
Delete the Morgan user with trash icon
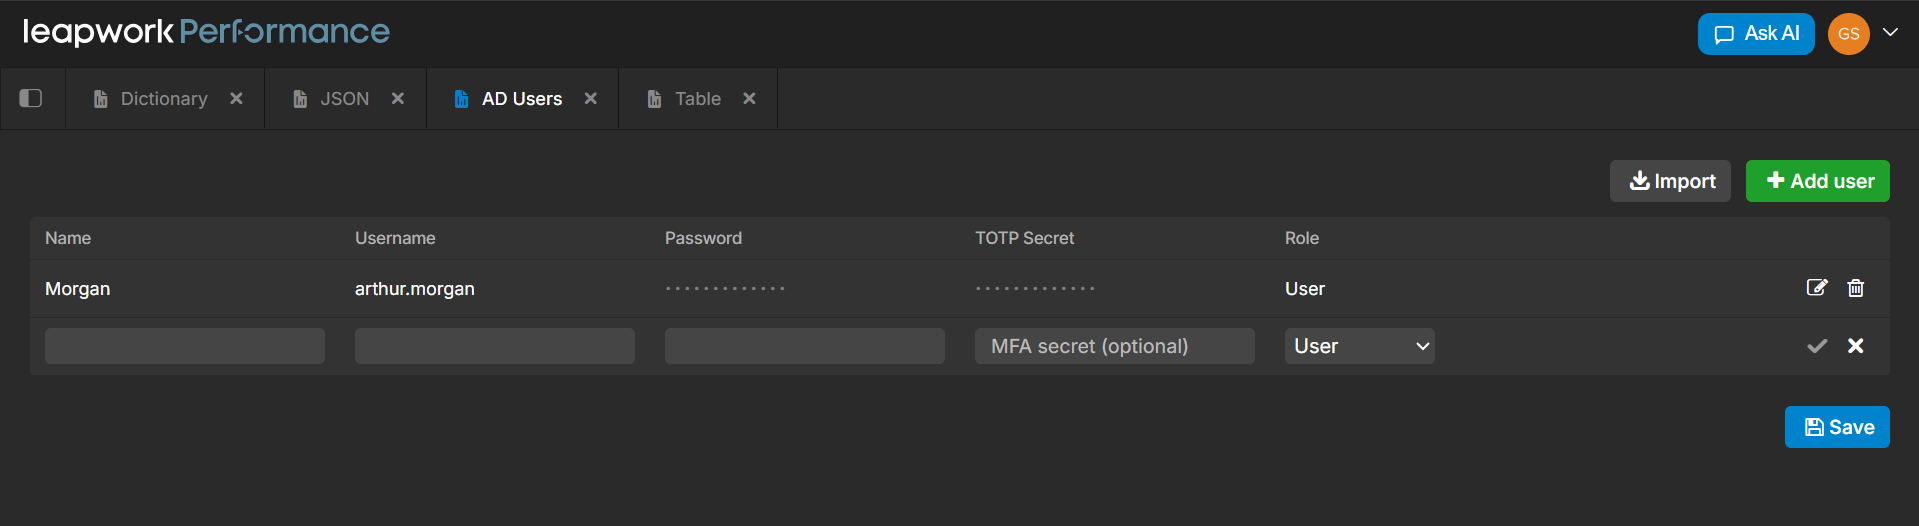click(1856, 288)
